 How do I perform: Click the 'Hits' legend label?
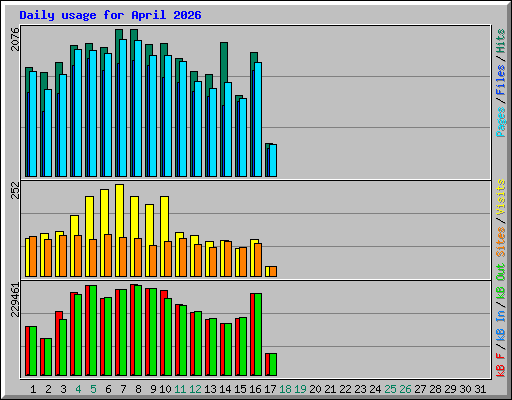pyautogui.click(x=500, y=41)
